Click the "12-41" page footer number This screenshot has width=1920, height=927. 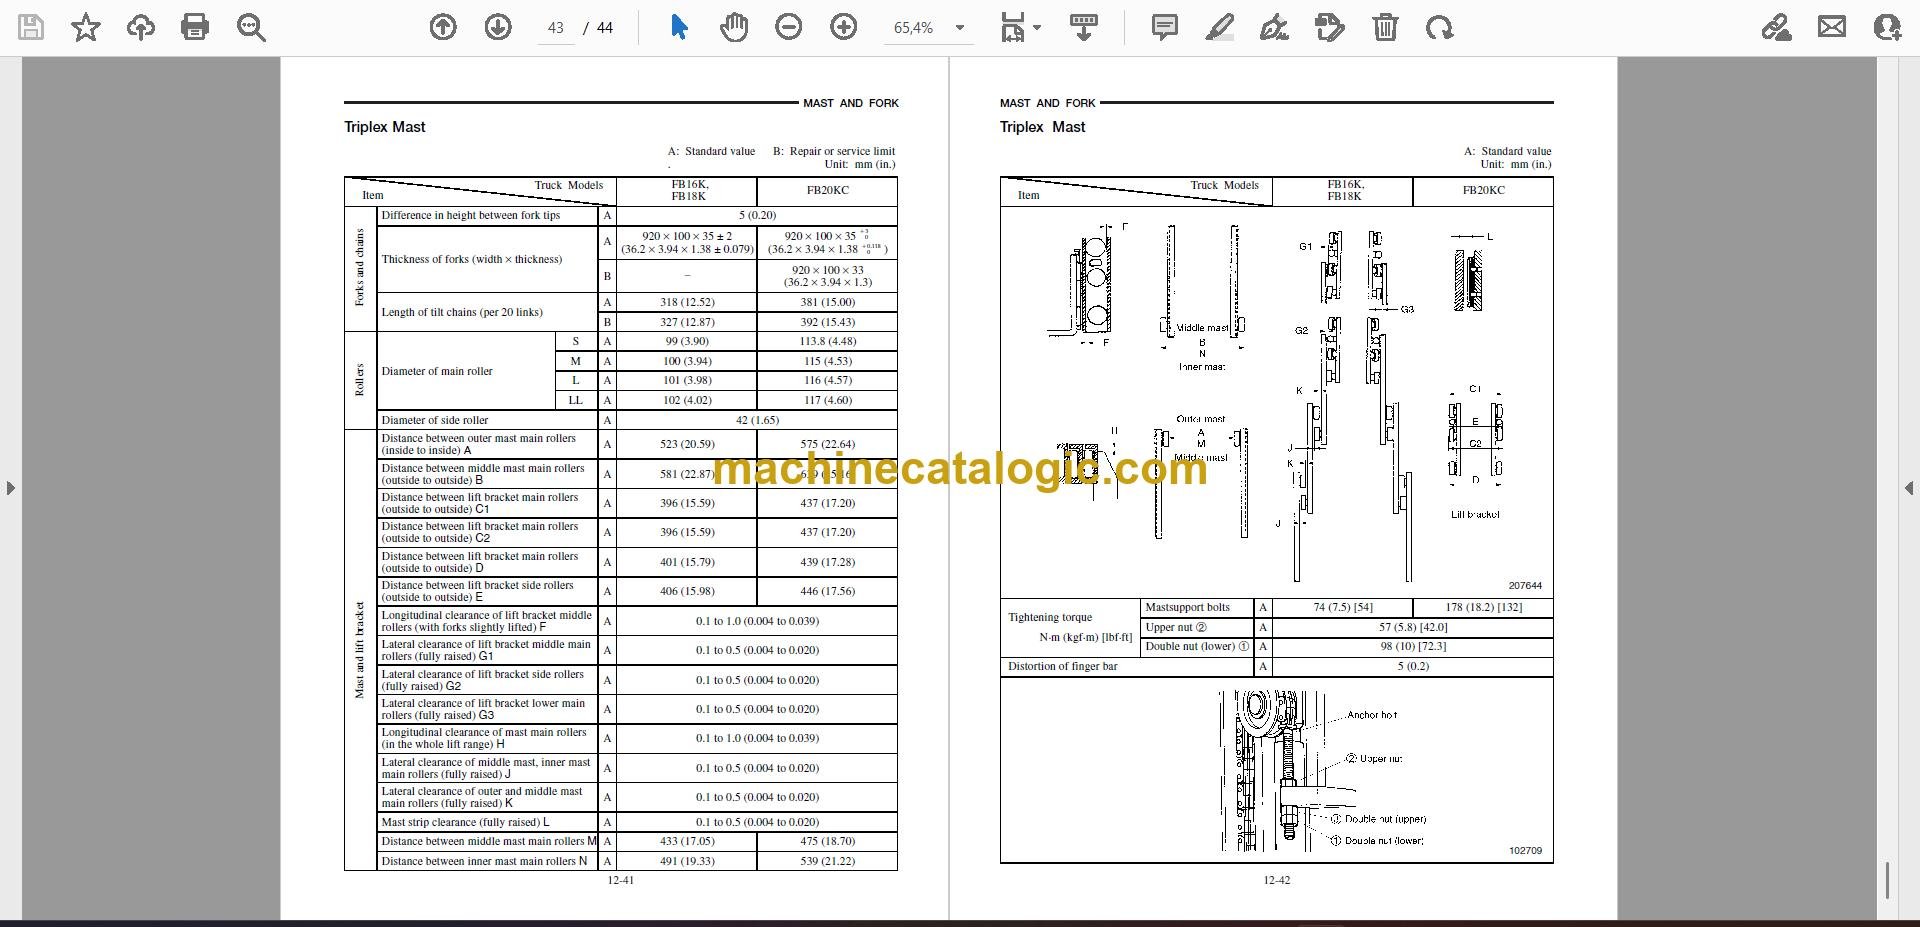pos(621,880)
